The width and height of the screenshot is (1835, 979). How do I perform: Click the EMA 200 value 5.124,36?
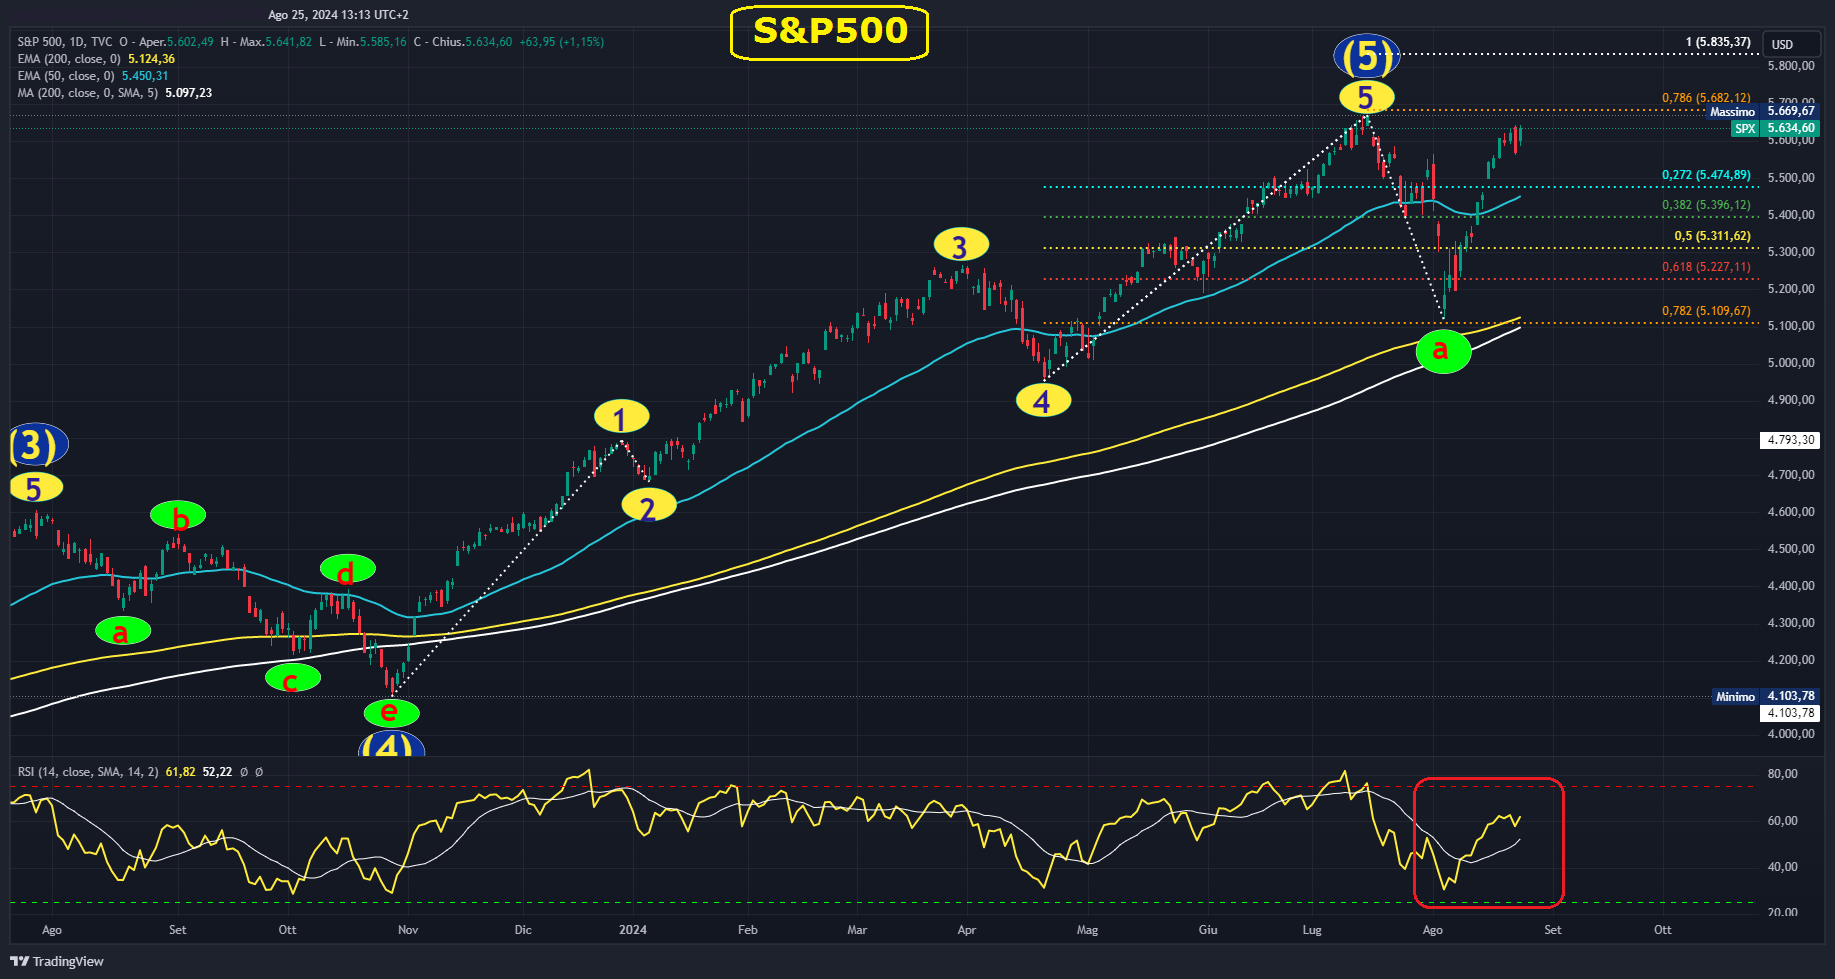pos(152,59)
